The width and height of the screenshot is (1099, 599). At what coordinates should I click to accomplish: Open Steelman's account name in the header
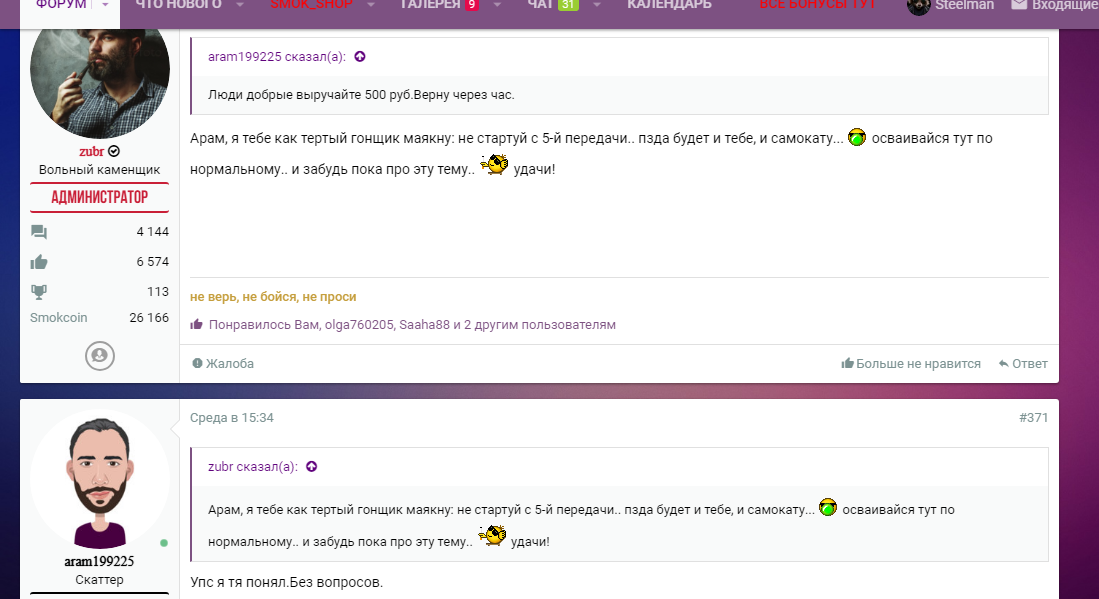click(x=964, y=5)
